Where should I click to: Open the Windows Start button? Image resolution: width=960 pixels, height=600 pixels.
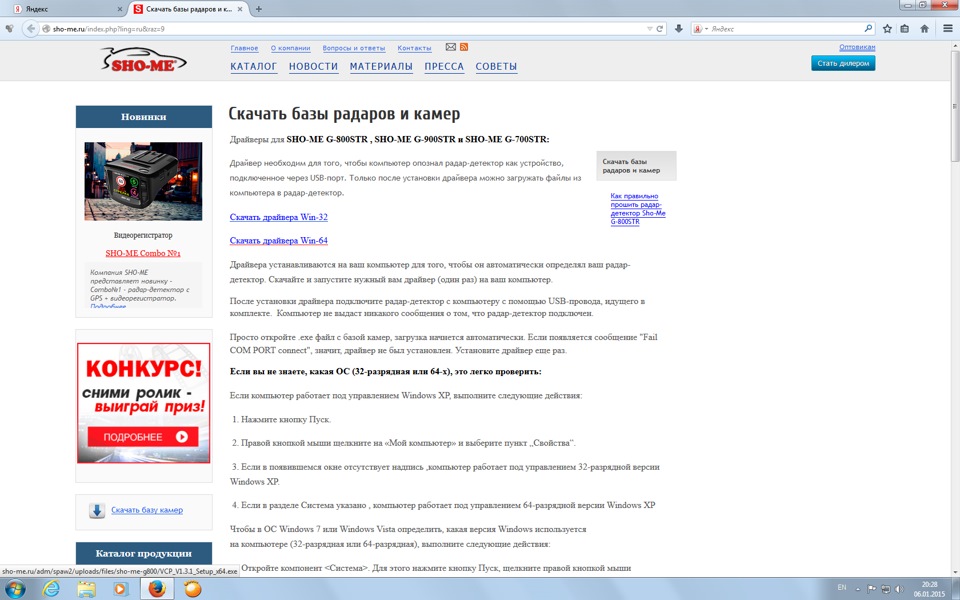[x=15, y=589]
